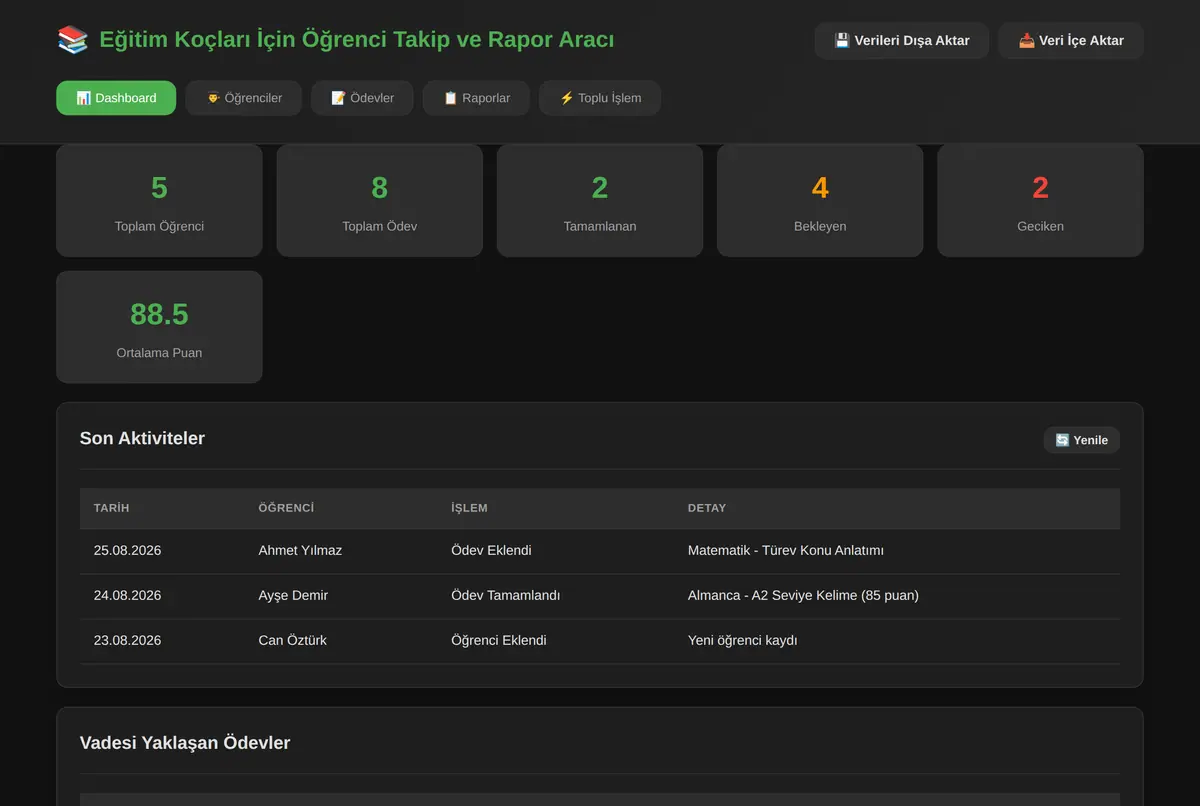Click the Verileri Dışa Aktar button
This screenshot has width=1200, height=806.
pos(902,41)
